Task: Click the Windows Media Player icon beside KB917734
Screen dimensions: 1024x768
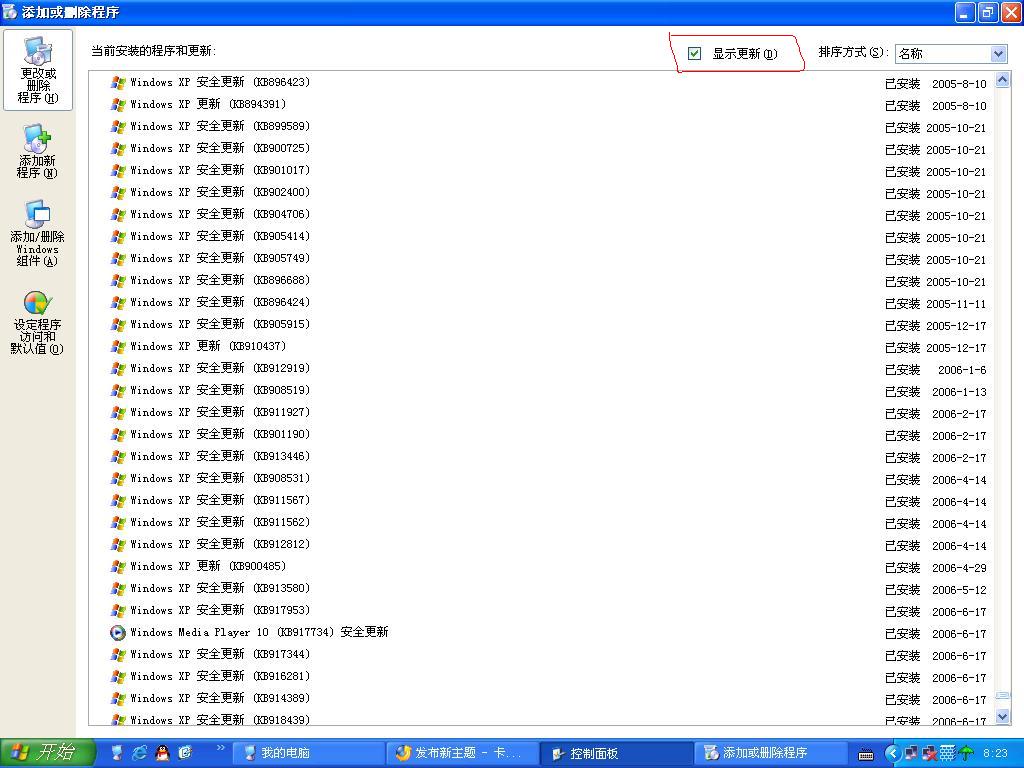Action: pos(118,633)
